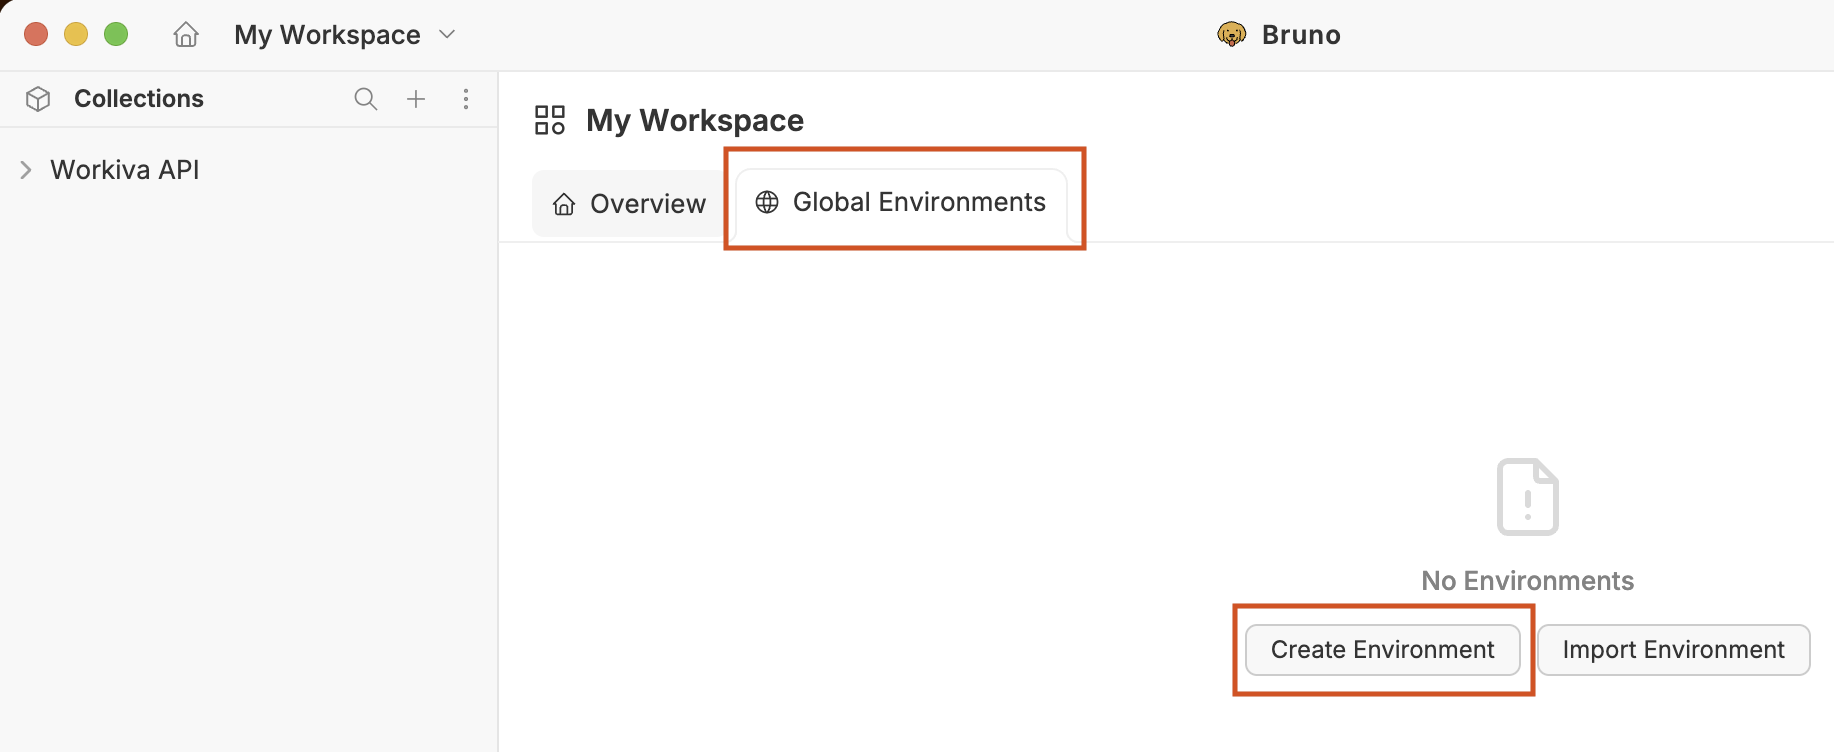The height and width of the screenshot is (752, 1834).
Task: Click the "No Environments" text
Action: 1528,581
